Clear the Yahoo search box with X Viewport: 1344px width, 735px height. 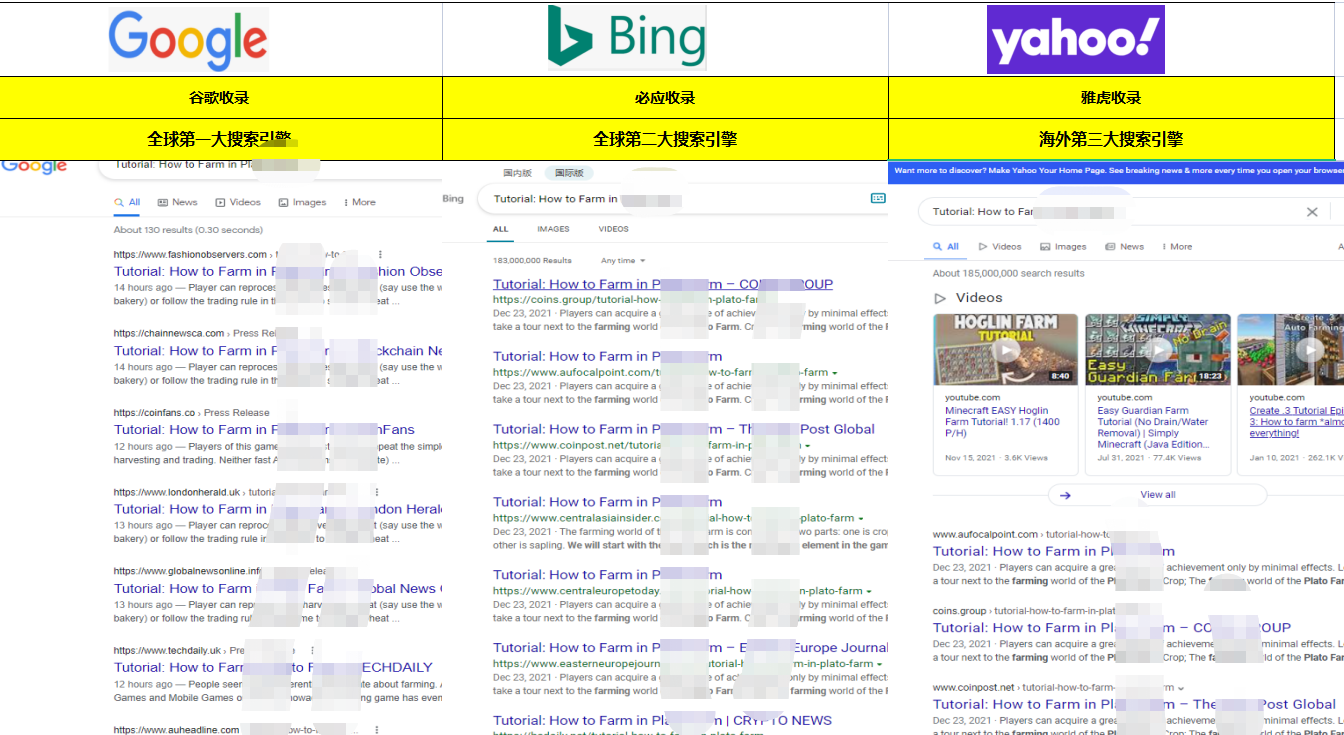pyautogui.click(x=1312, y=212)
